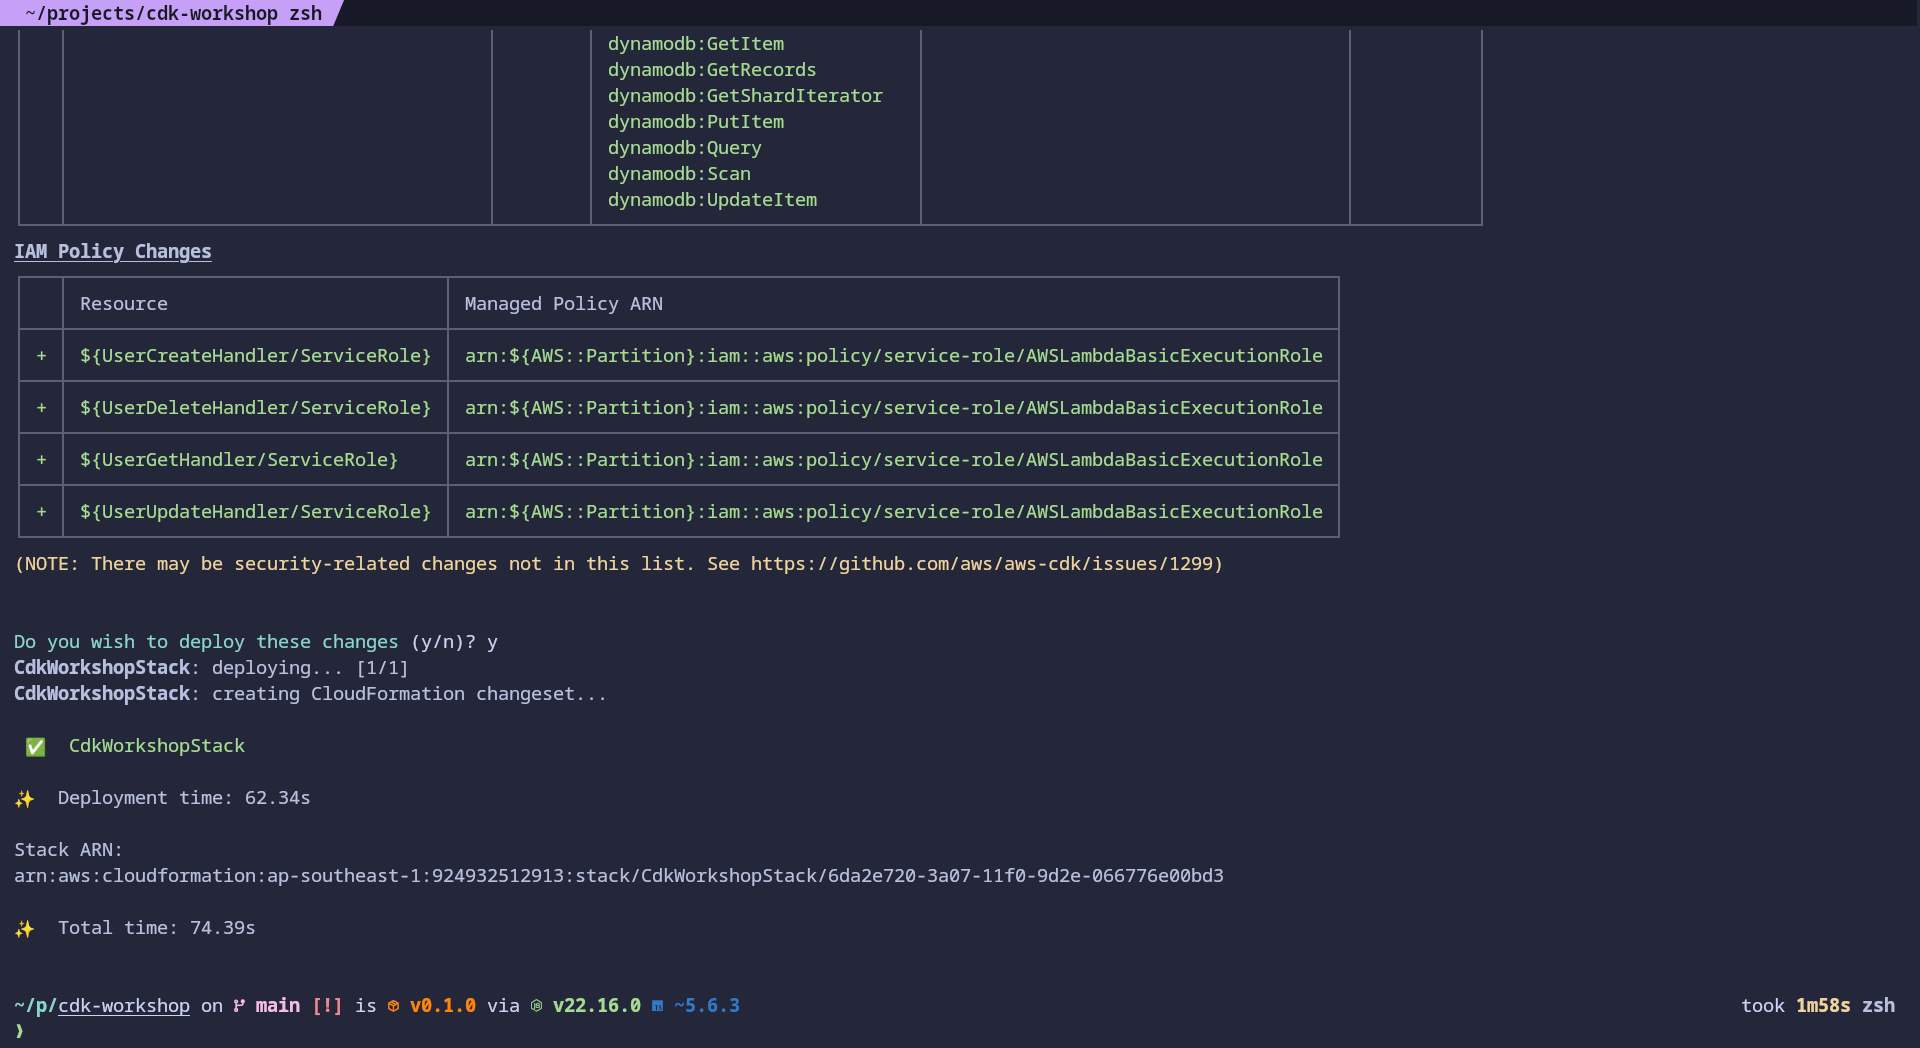
Task: Click the sparkles icon beside Total time
Action: 25,928
